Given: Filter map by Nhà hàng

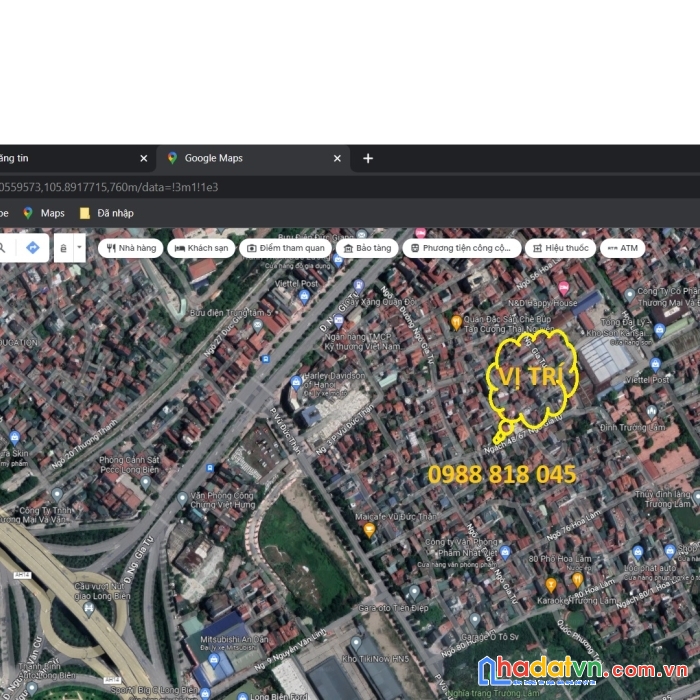Looking at the screenshot, I should tap(131, 248).
